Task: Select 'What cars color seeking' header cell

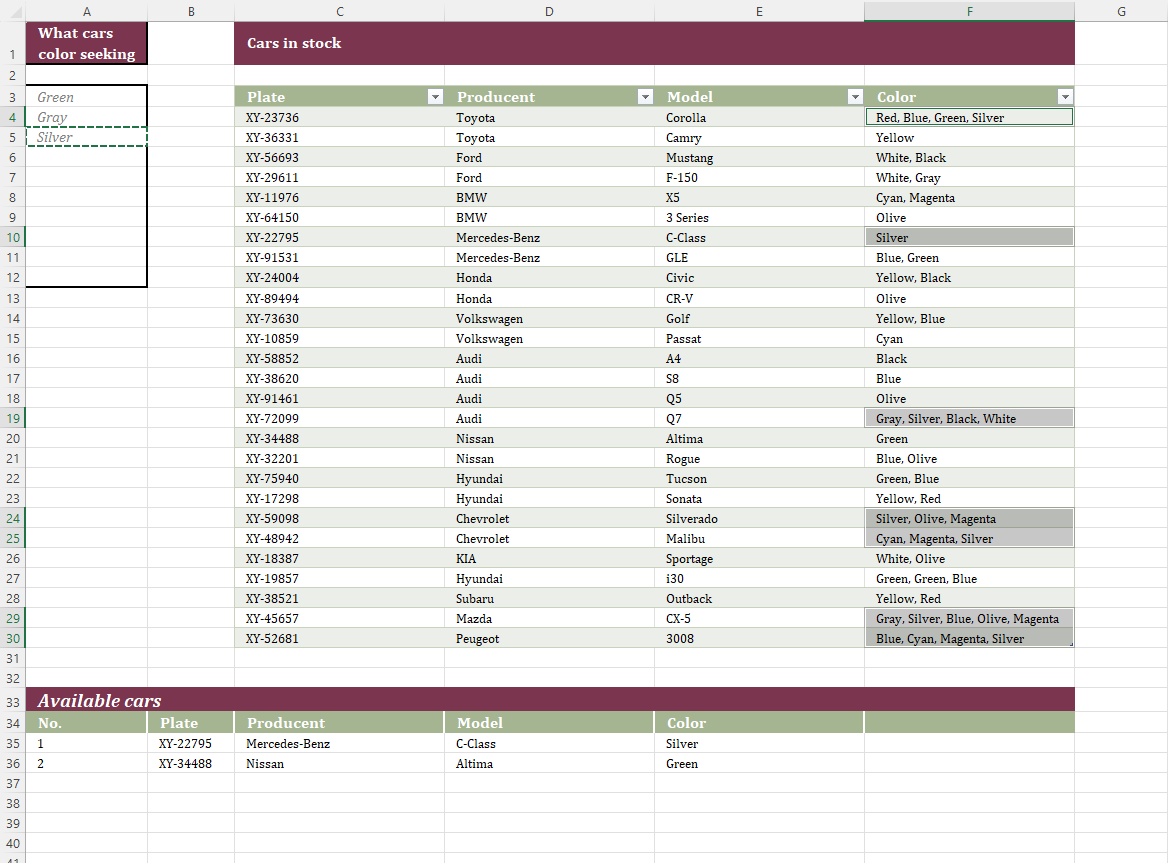Action: (x=86, y=43)
